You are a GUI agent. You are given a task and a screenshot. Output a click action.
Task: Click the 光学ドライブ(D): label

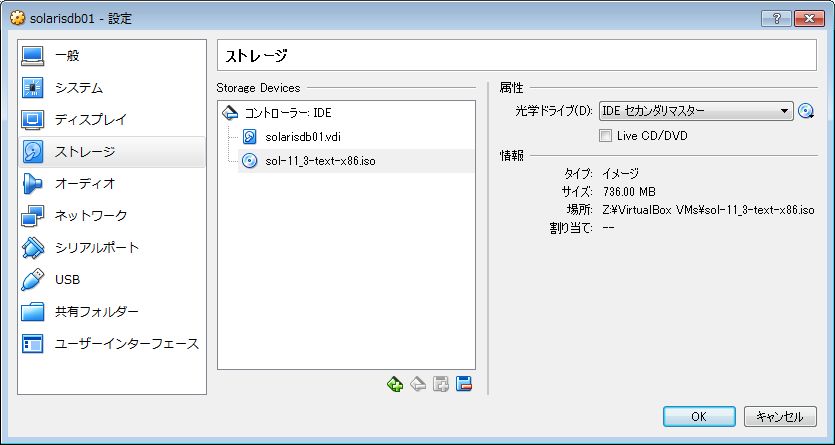pyautogui.click(x=554, y=111)
